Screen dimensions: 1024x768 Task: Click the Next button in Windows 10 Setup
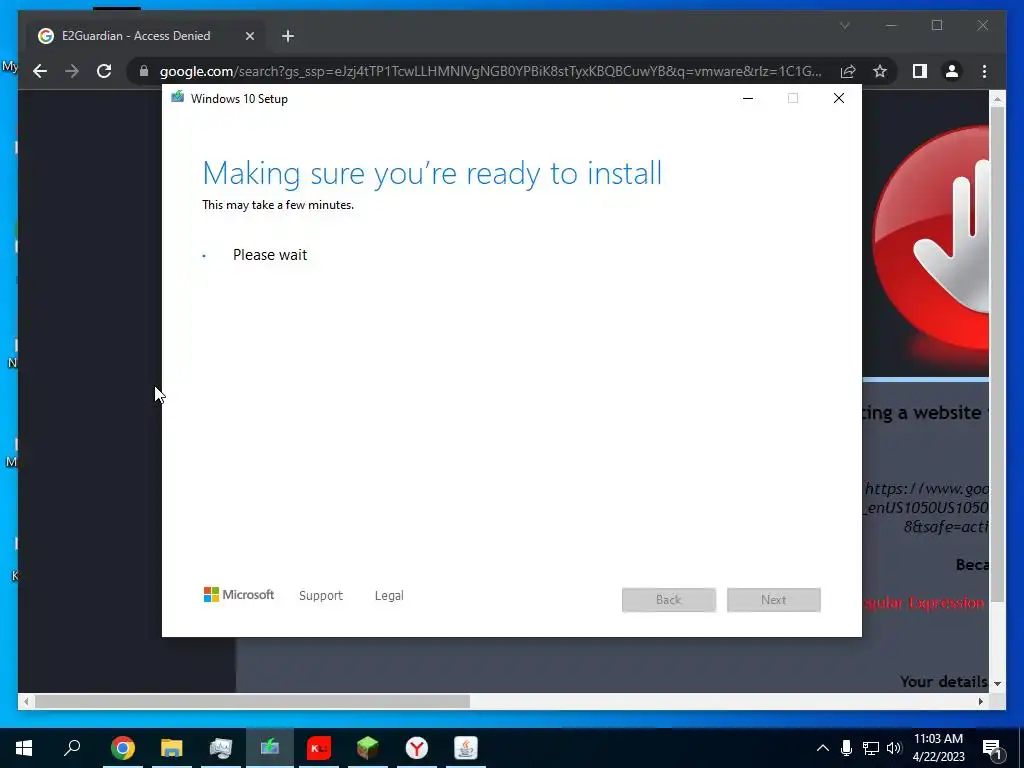(x=773, y=600)
